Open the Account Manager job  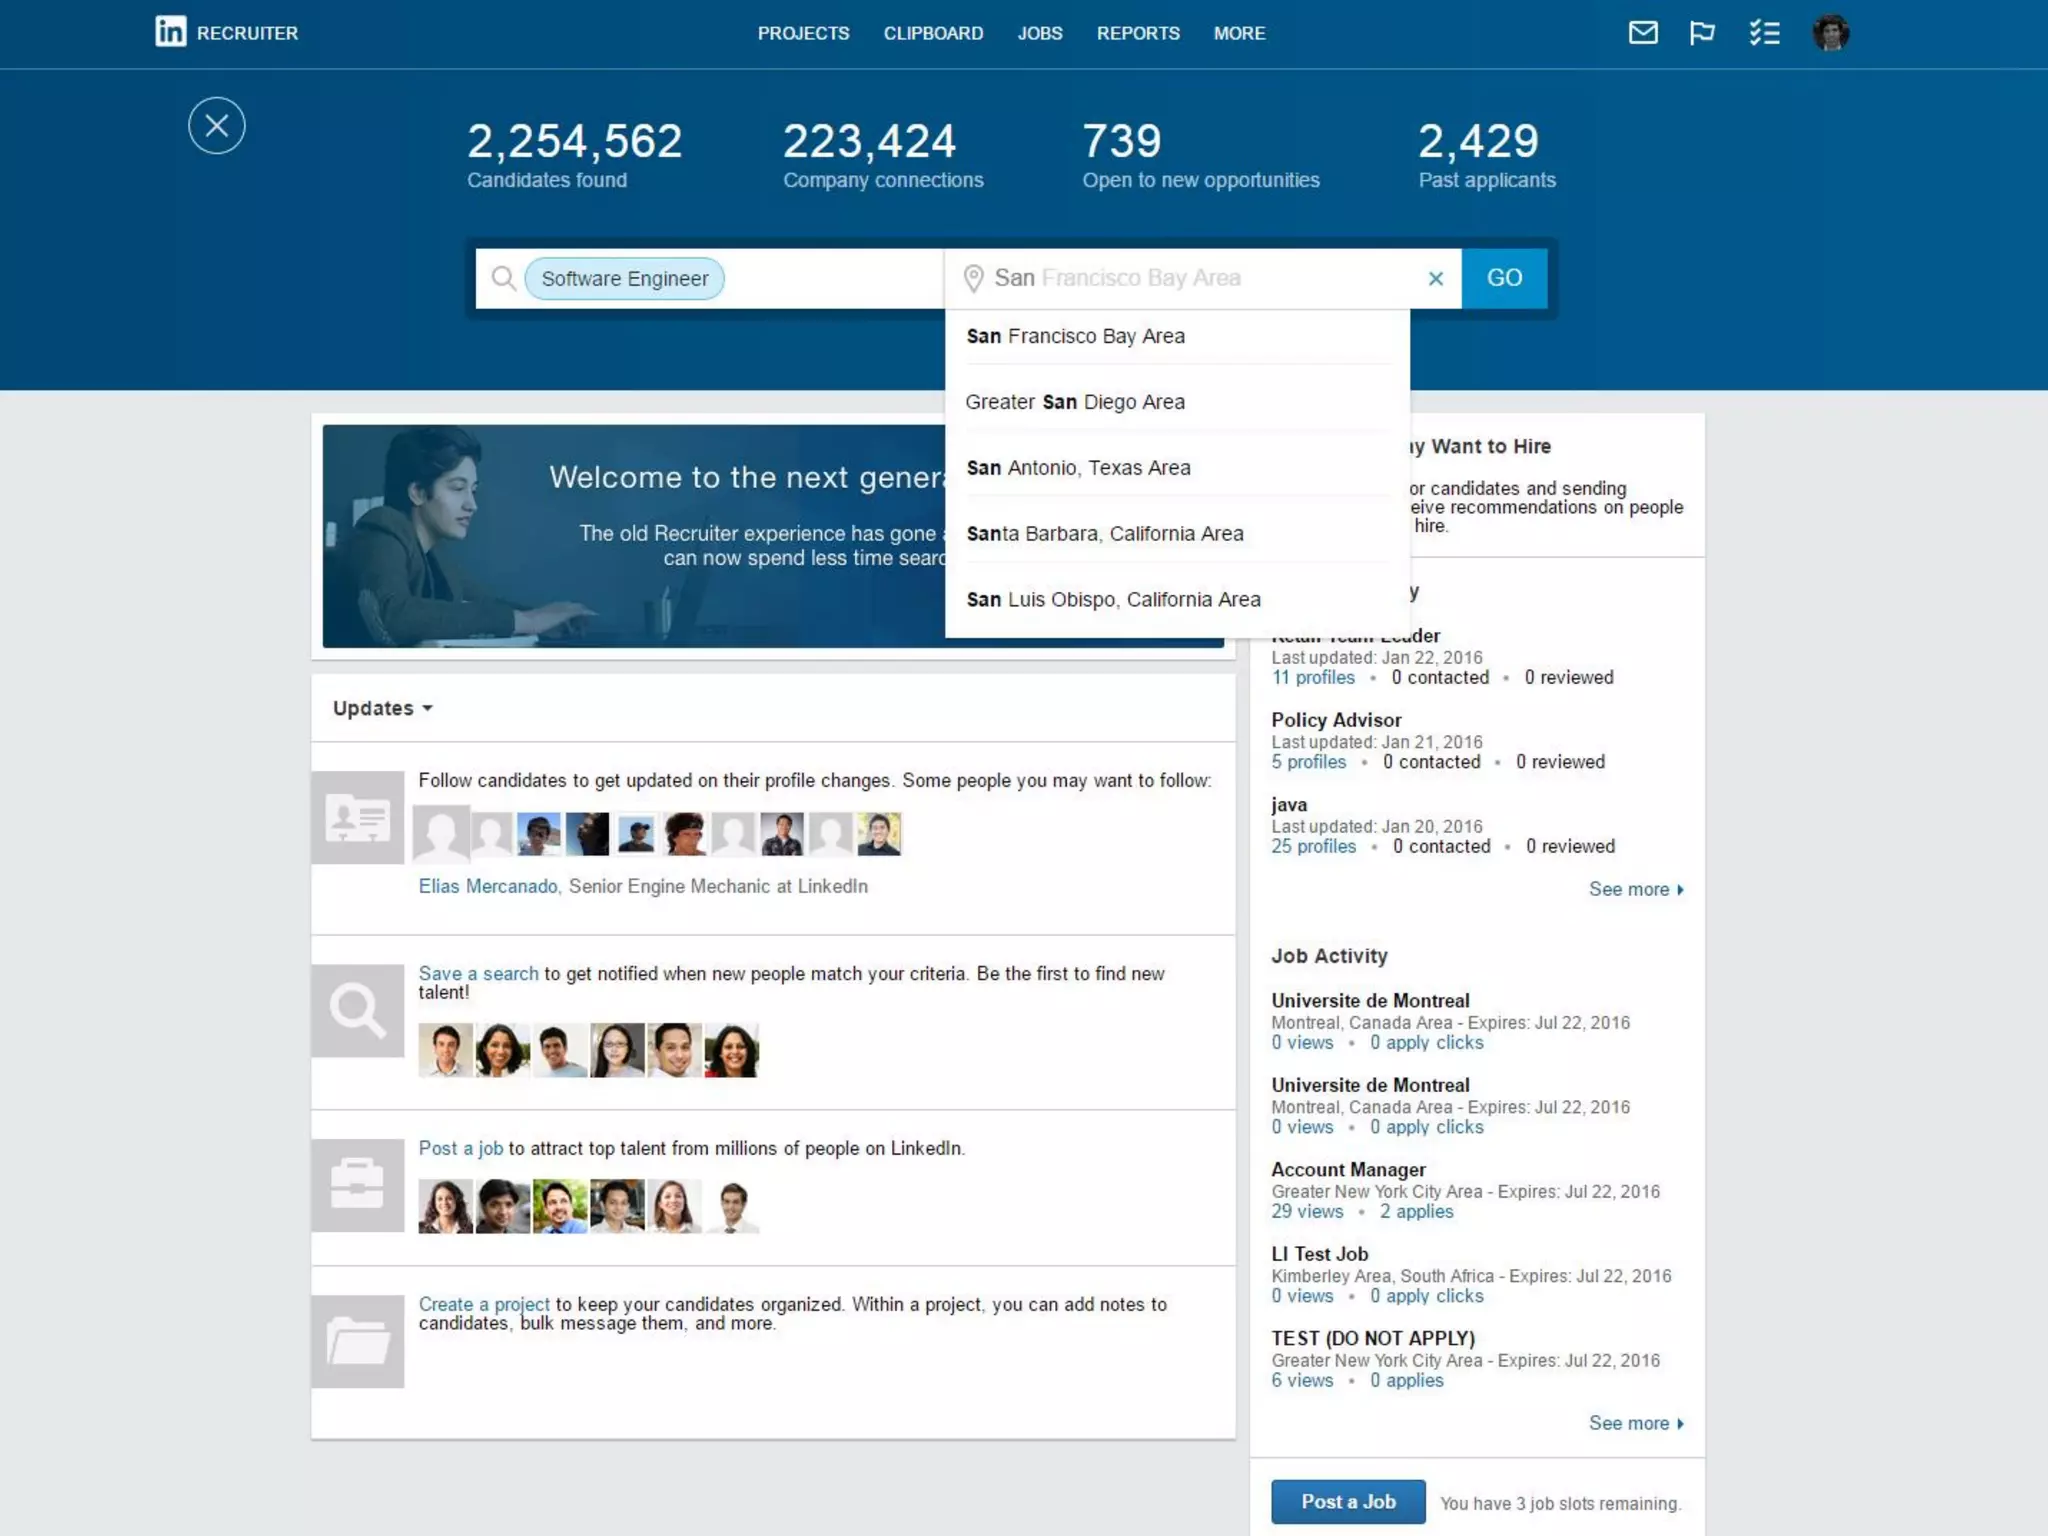tap(1348, 1169)
